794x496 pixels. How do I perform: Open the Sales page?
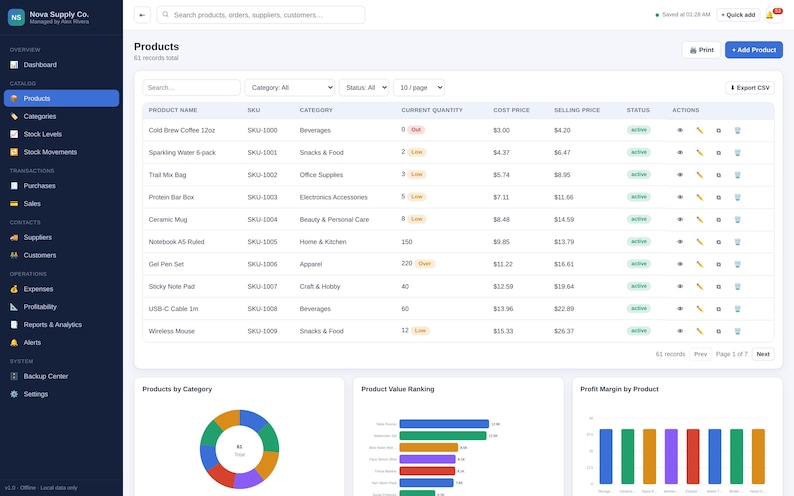click(61, 203)
